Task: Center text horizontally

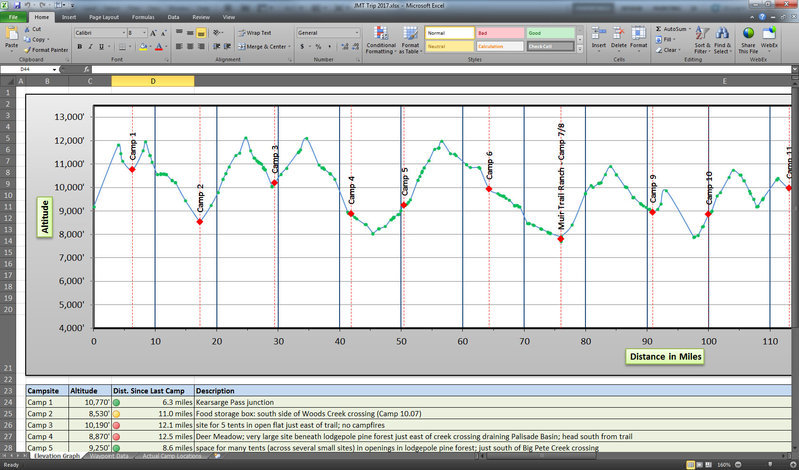Action: 190,46
